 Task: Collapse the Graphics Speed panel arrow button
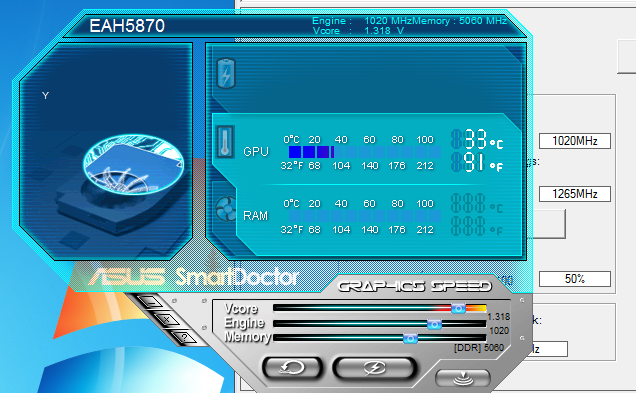(463, 378)
